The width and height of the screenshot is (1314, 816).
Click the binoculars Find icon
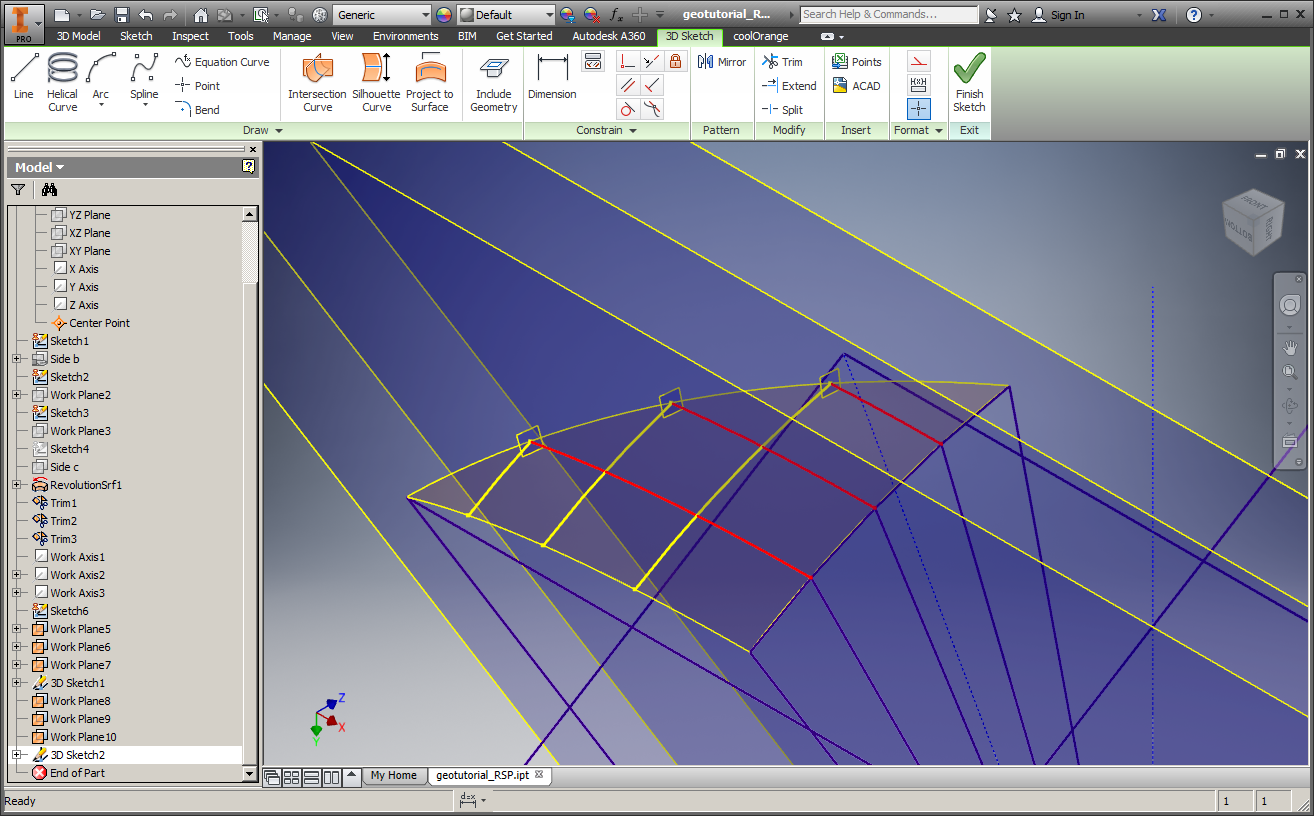tap(49, 189)
